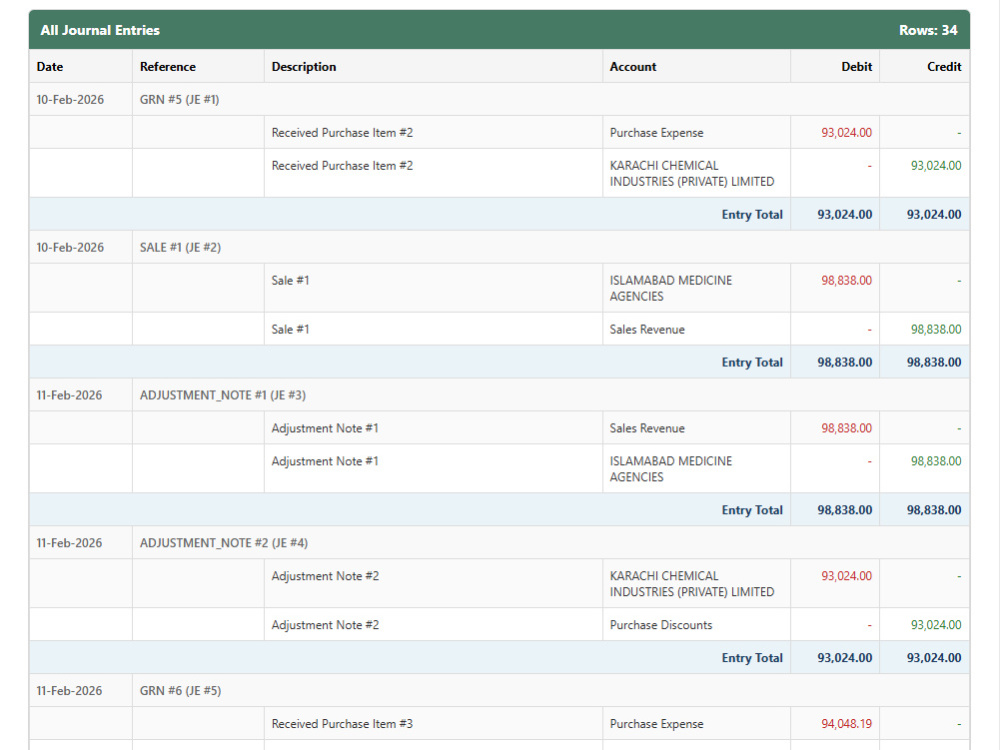Click Entry Total label for SALE #1 entry
This screenshot has height=750, width=1000.
point(752,362)
